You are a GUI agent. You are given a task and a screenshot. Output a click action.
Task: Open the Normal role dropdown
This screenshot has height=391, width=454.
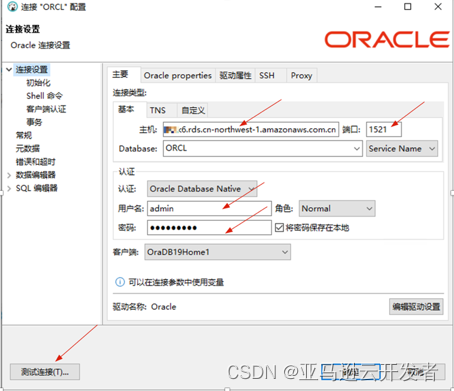pos(337,209)
